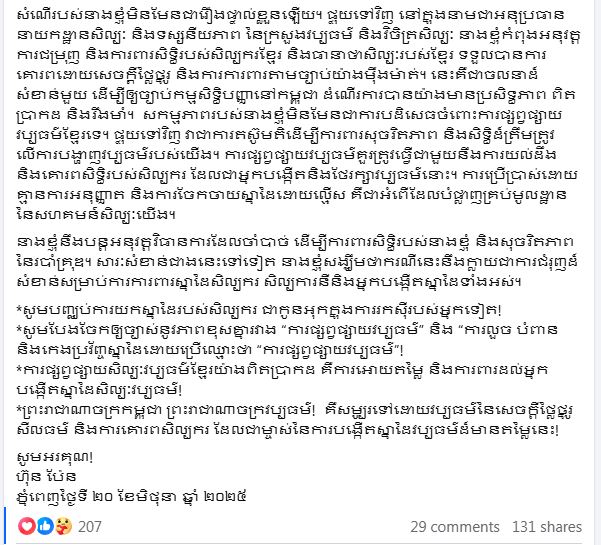Click the paragraph starting សំណើរបស់នាងខ្ញុំ
Viewport: 601px width, 545px height.
coord(299,115)
